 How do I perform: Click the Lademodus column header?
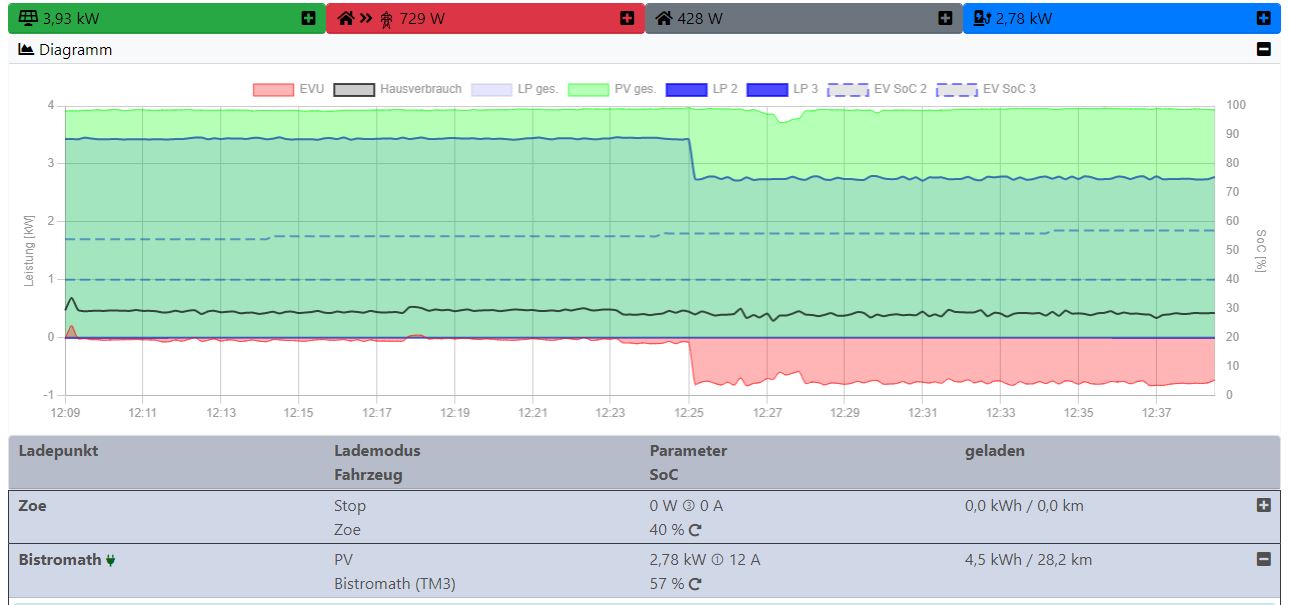click(x=377, y=450)
